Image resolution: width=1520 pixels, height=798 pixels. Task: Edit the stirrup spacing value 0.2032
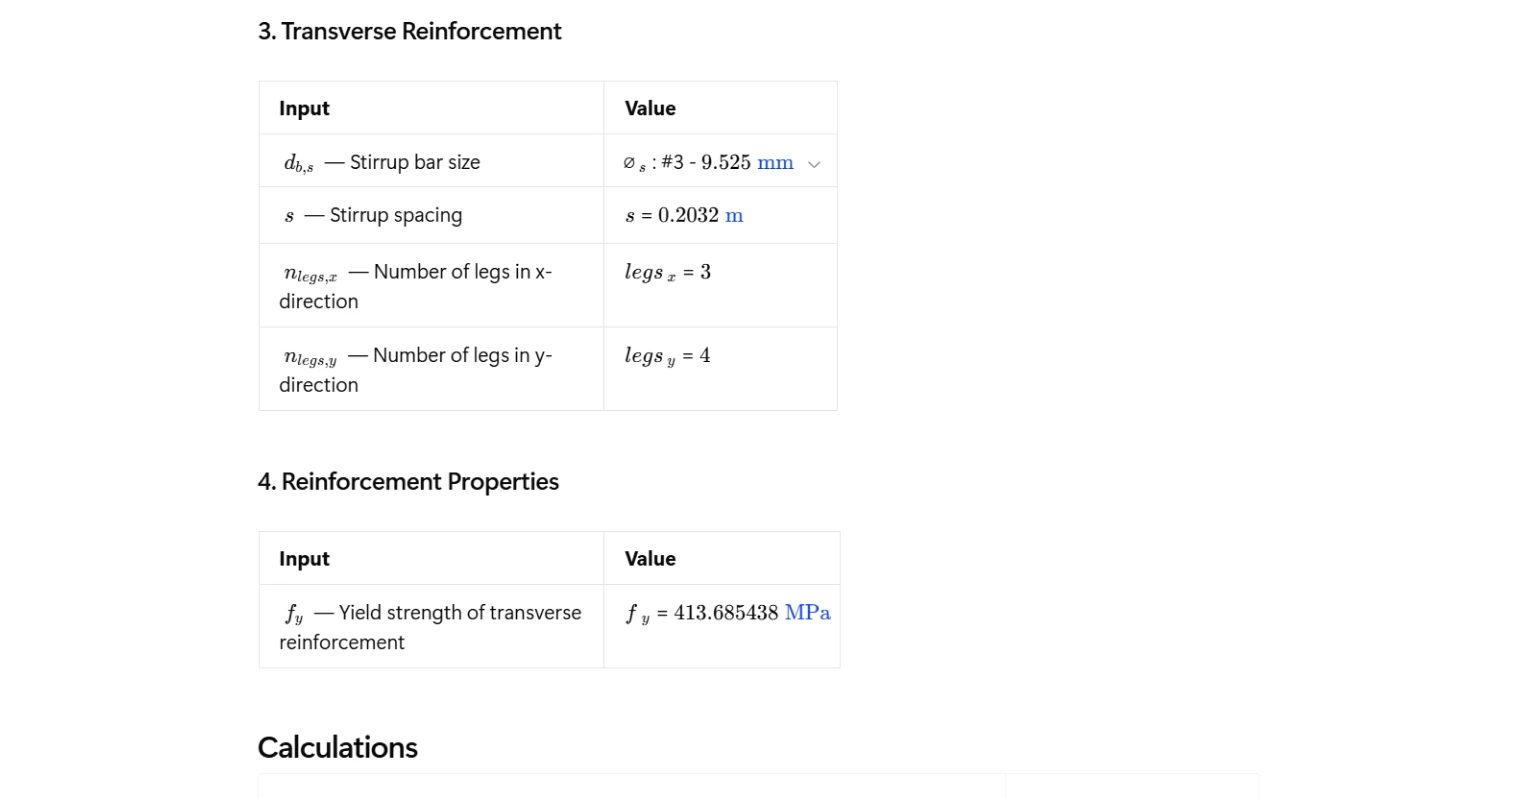click(688, 215)
